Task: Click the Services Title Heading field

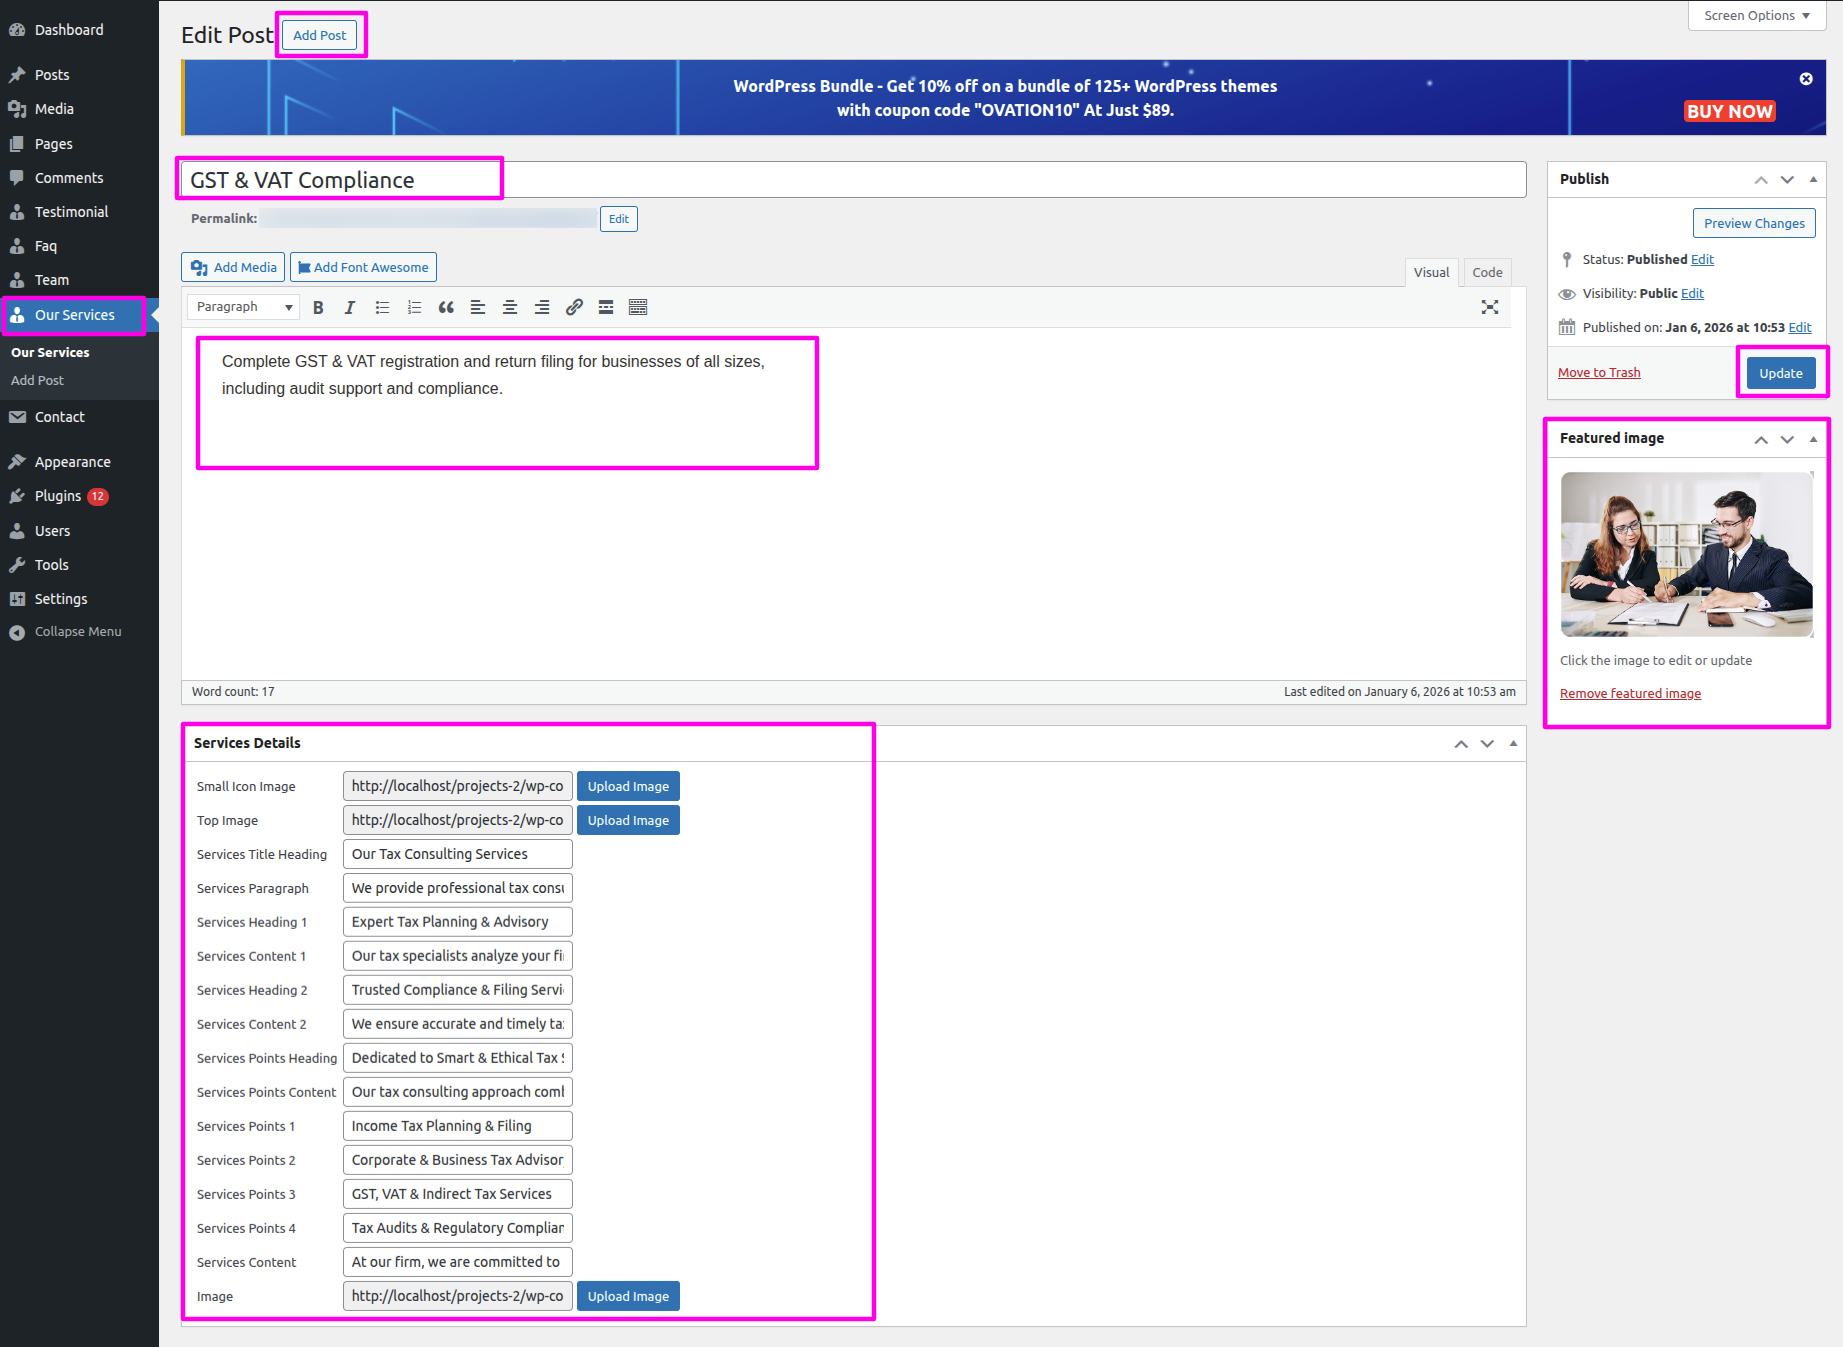Action: click(x=457, y=854)
